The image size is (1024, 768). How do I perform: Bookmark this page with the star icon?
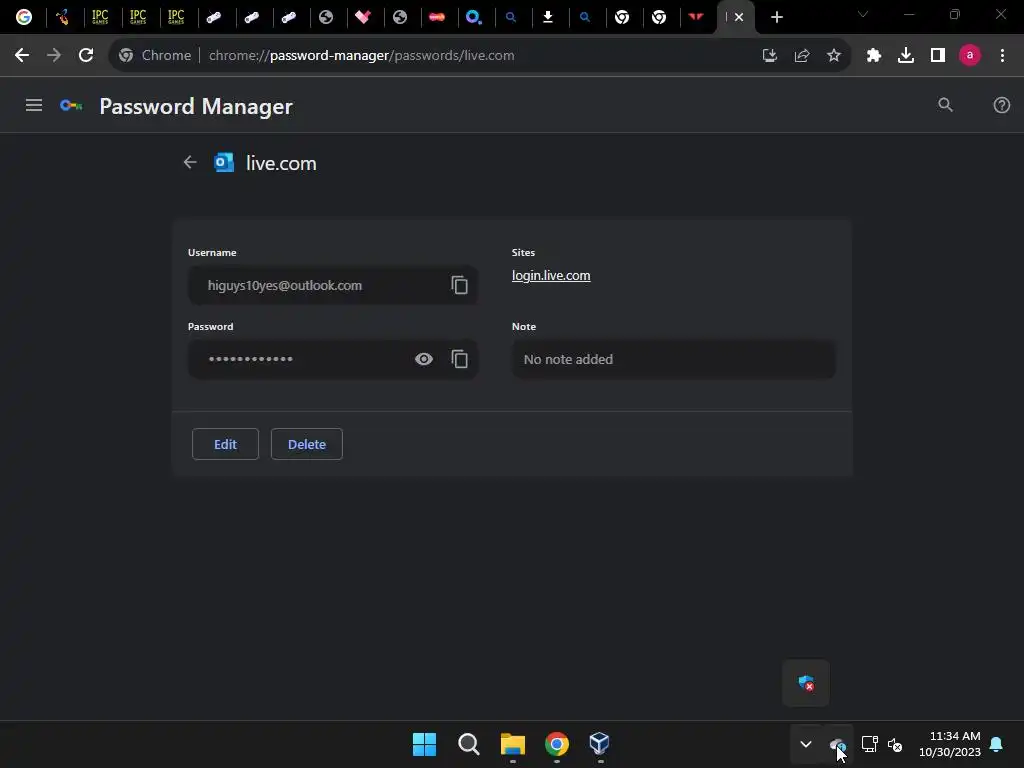click(834, 56)
